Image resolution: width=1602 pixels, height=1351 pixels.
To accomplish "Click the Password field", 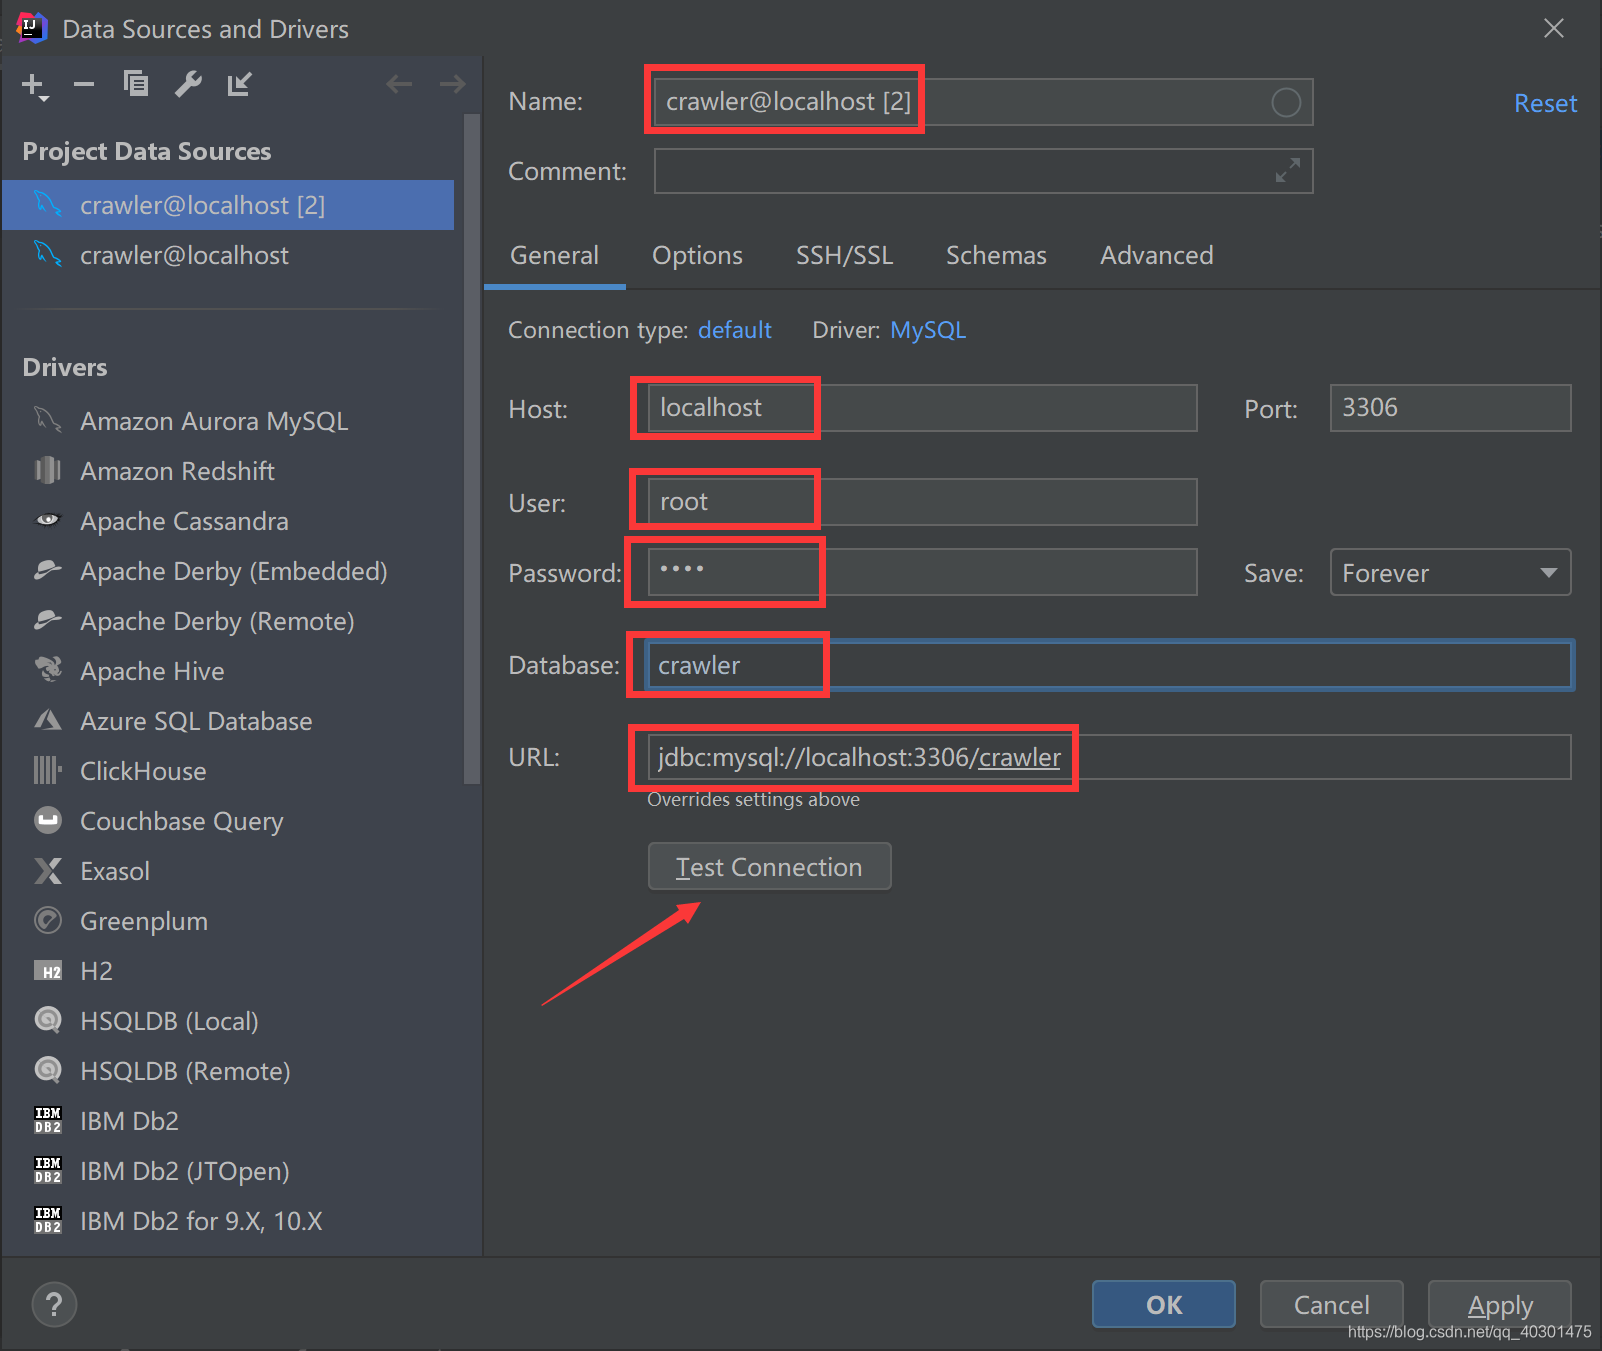I will pos(922,572).
